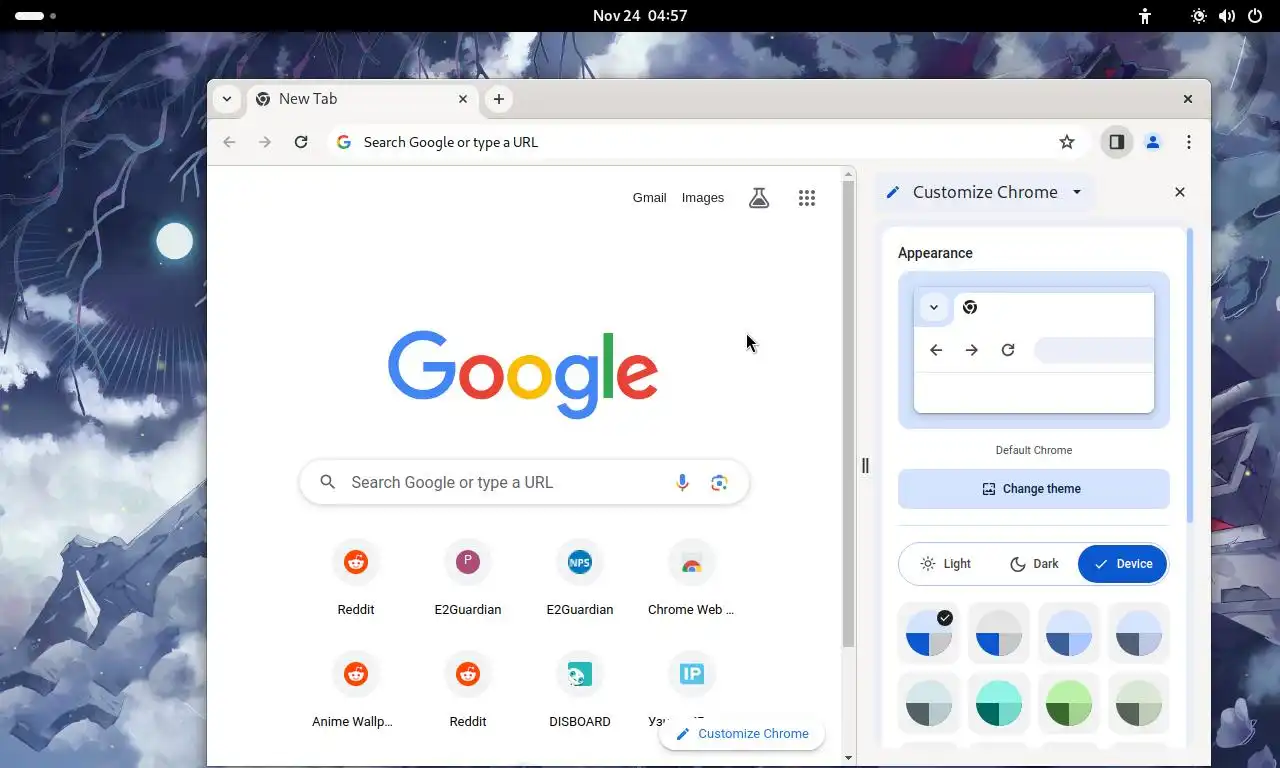This screenshot has height=768, width=1280.
Task: Open a new tab with plus button
Action: click(x=498, y=99)
